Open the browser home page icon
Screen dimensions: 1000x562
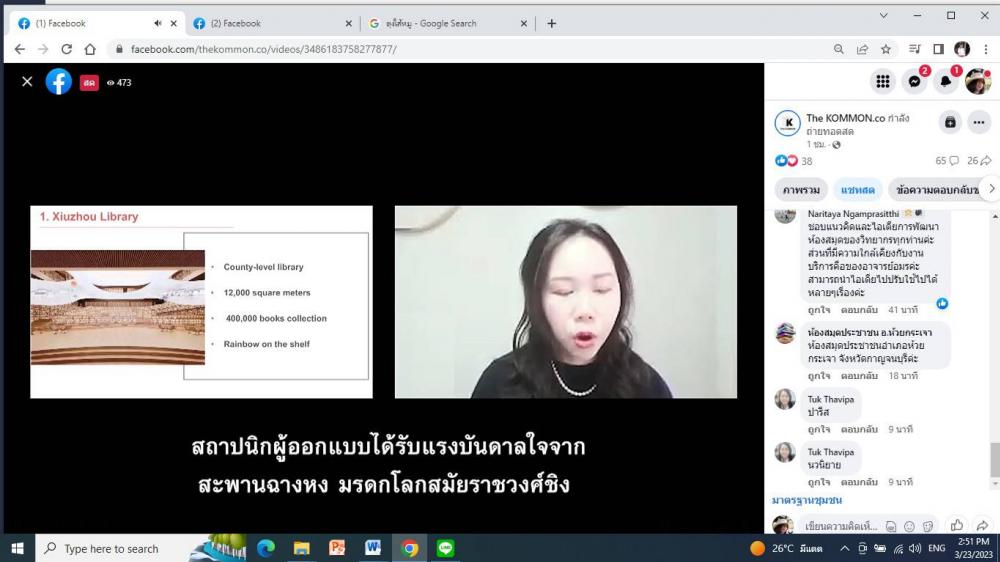tap(90, 49)
